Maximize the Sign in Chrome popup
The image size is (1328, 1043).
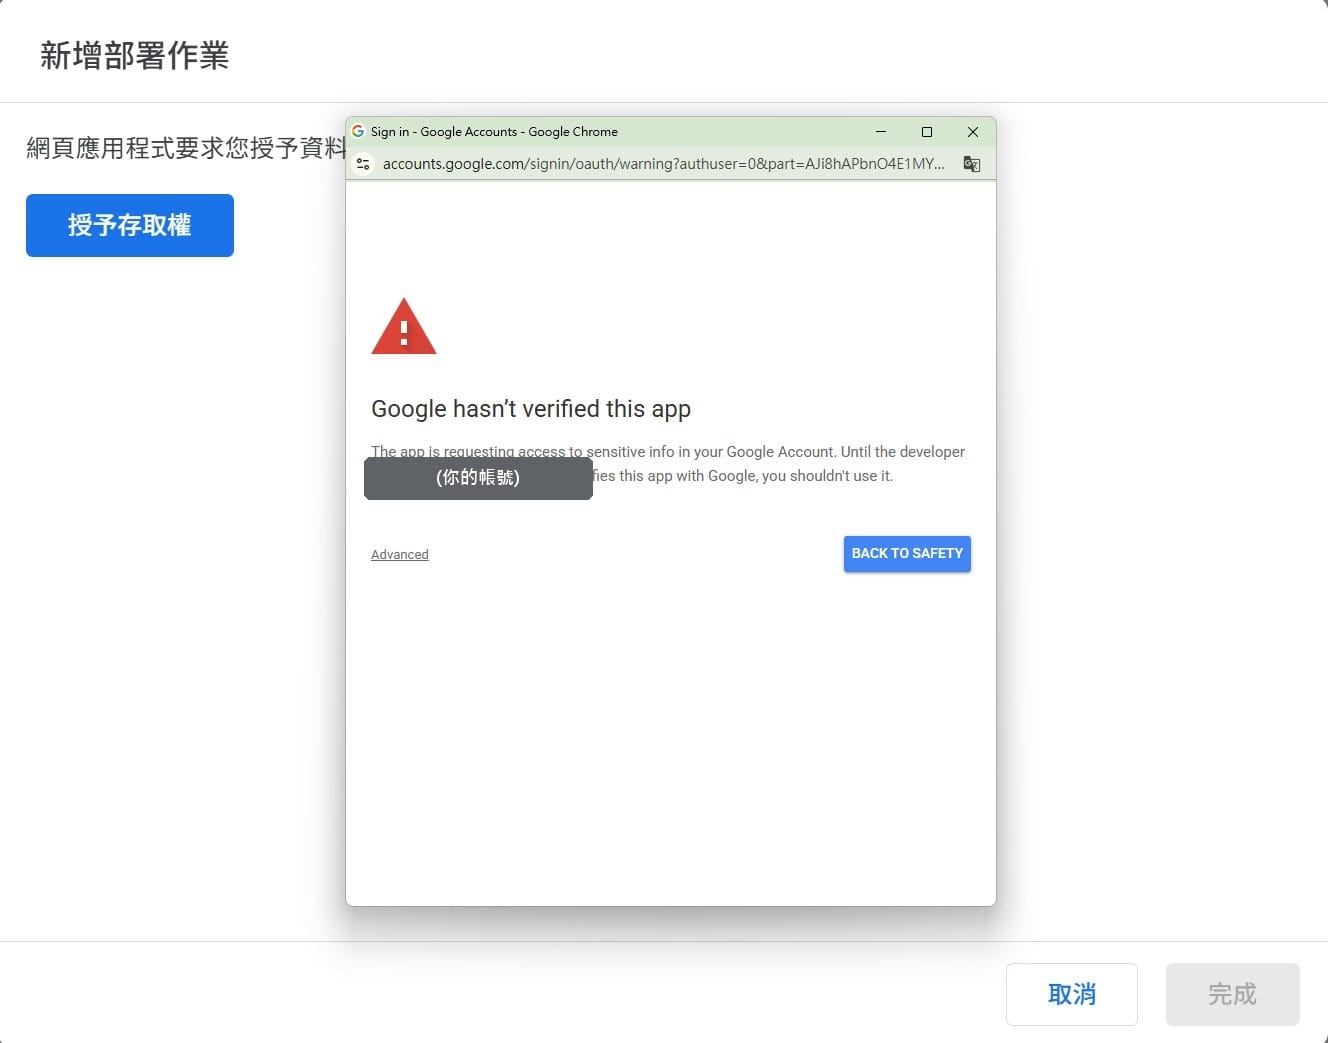pyautogui.click(x=927, y=131)
